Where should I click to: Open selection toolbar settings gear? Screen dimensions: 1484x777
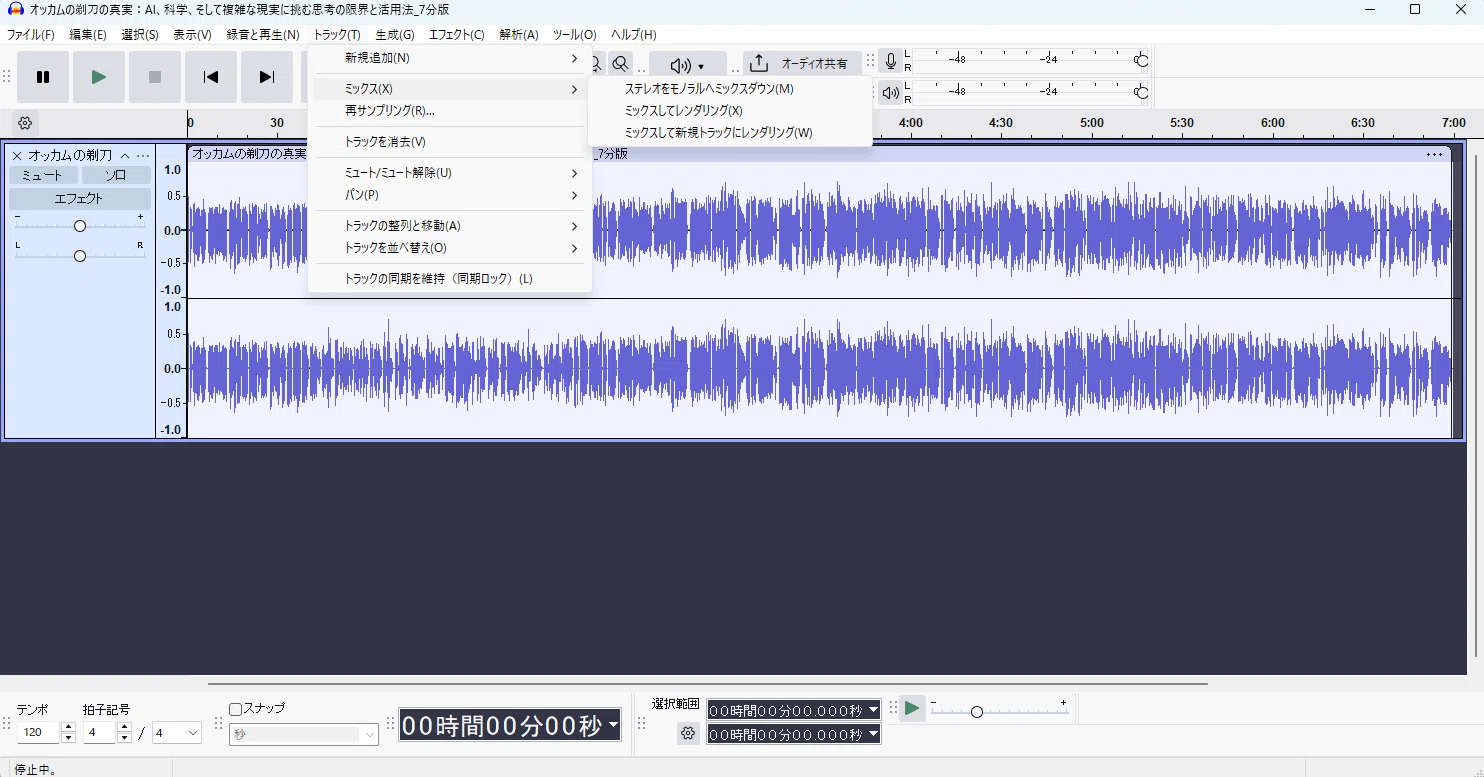[x=688, y=734]
